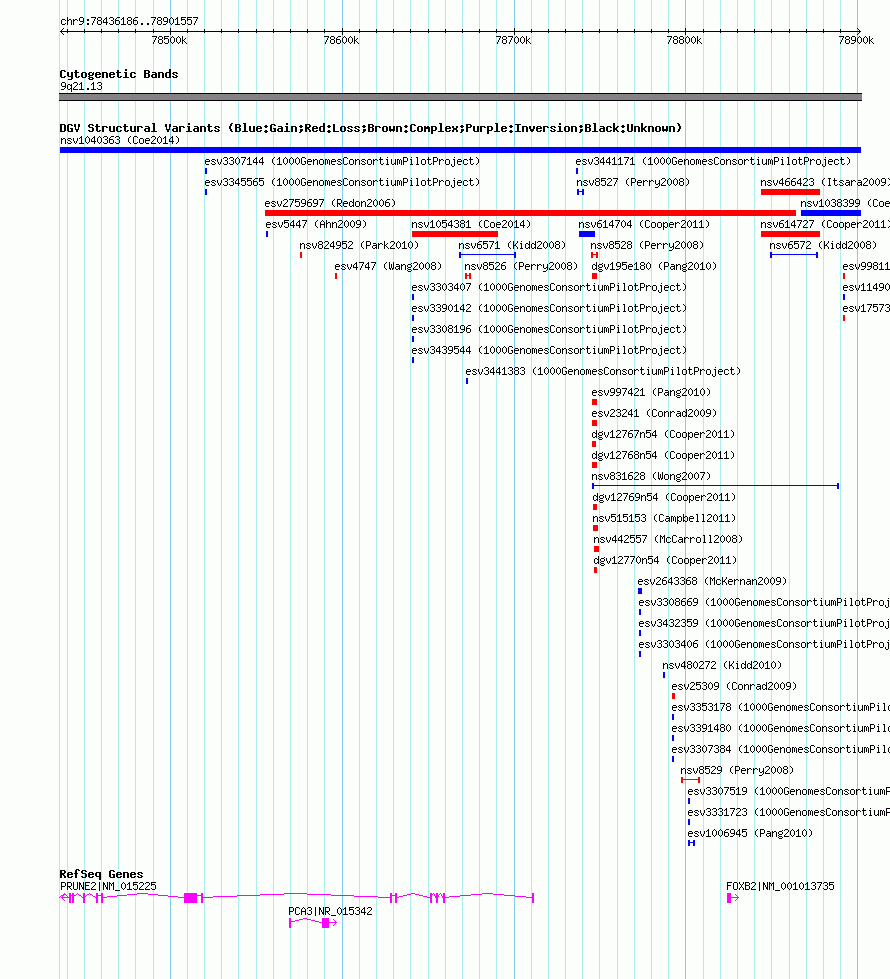890x979 pixels.
Task: Click the nsv480272 (Kidd2010) label
Action: click(x=722, y=666)
